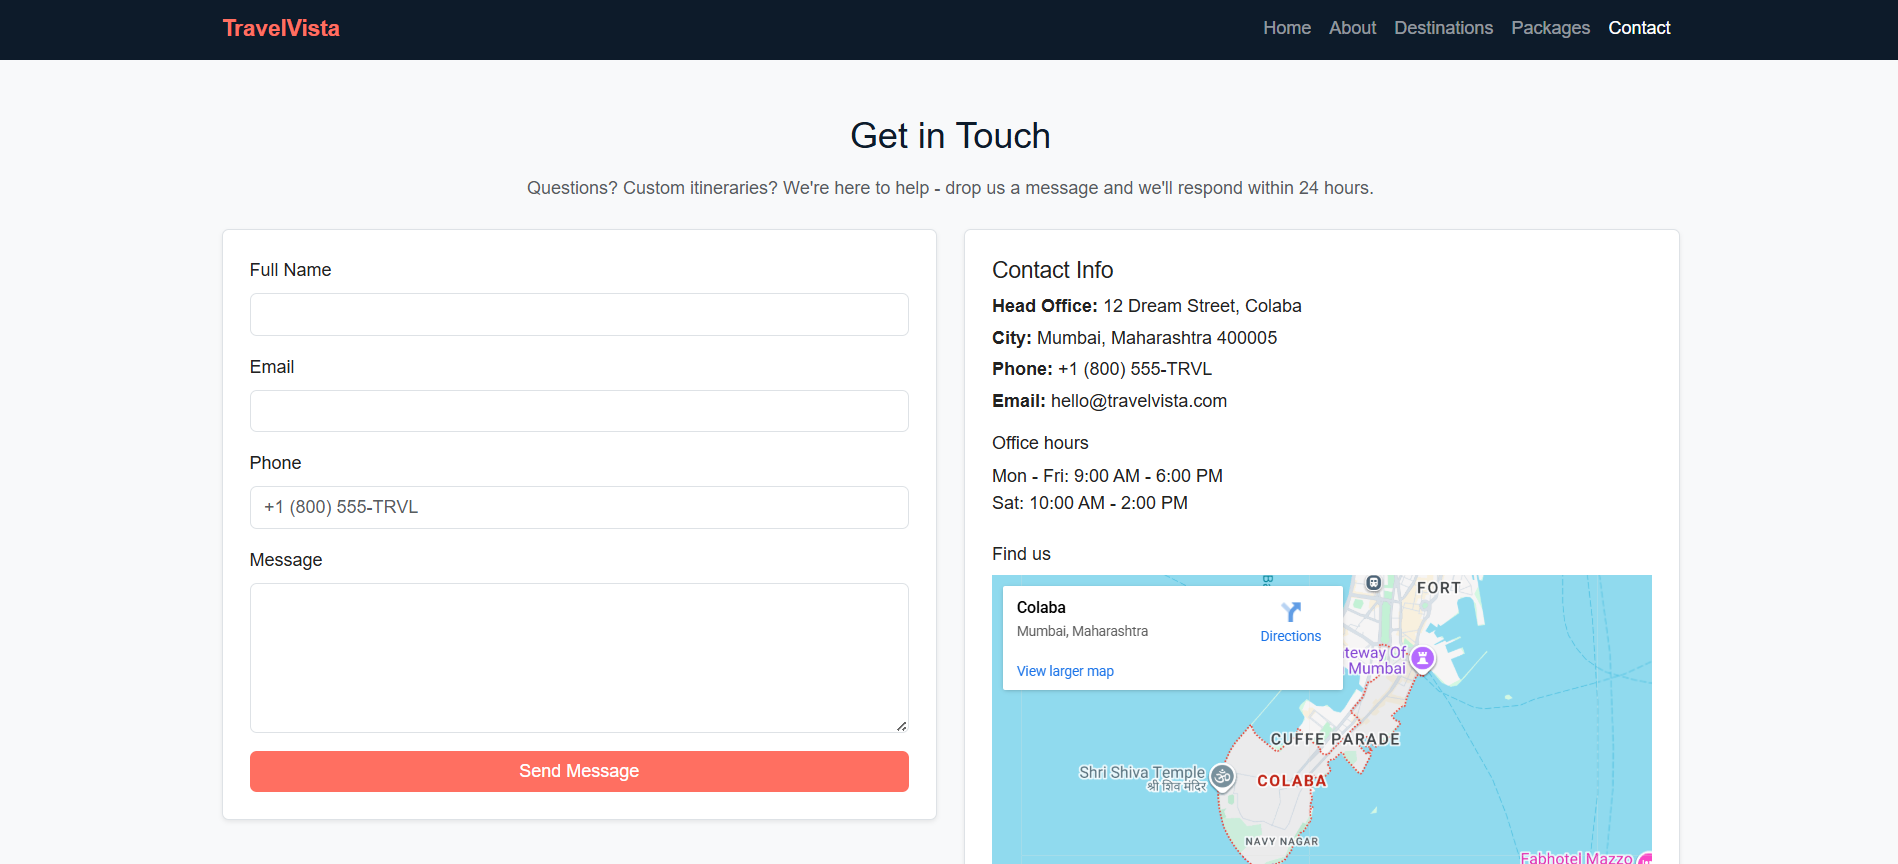Click the TravelVista logo
1898x864 pixels.
coord(281,28)
